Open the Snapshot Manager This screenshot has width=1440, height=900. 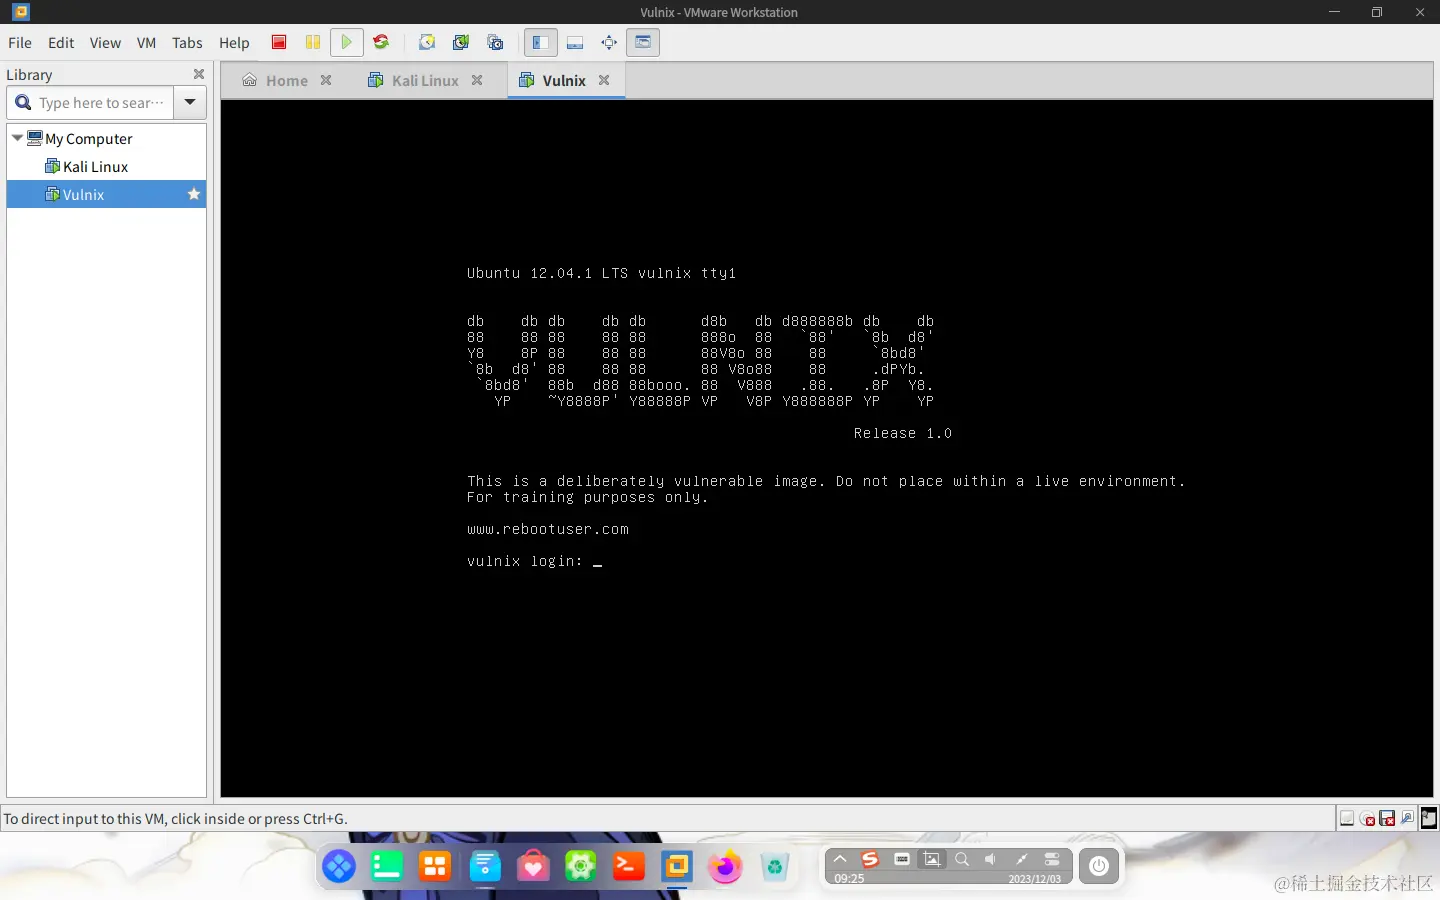[496, 42]
